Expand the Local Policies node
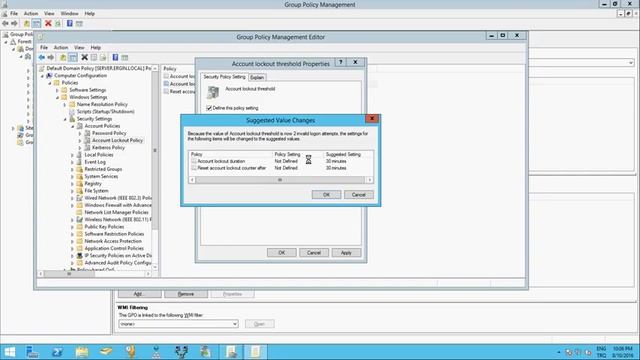The height and width of the screenshot is (360, 640). click(x=73, y=155)
